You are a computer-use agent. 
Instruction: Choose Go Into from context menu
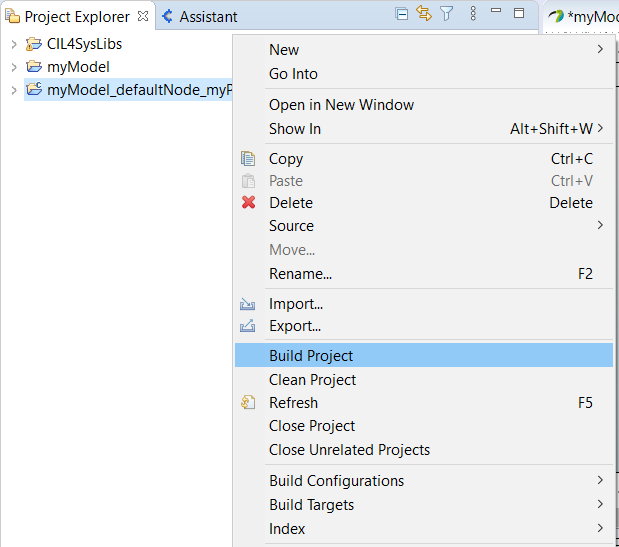(424, 74)
